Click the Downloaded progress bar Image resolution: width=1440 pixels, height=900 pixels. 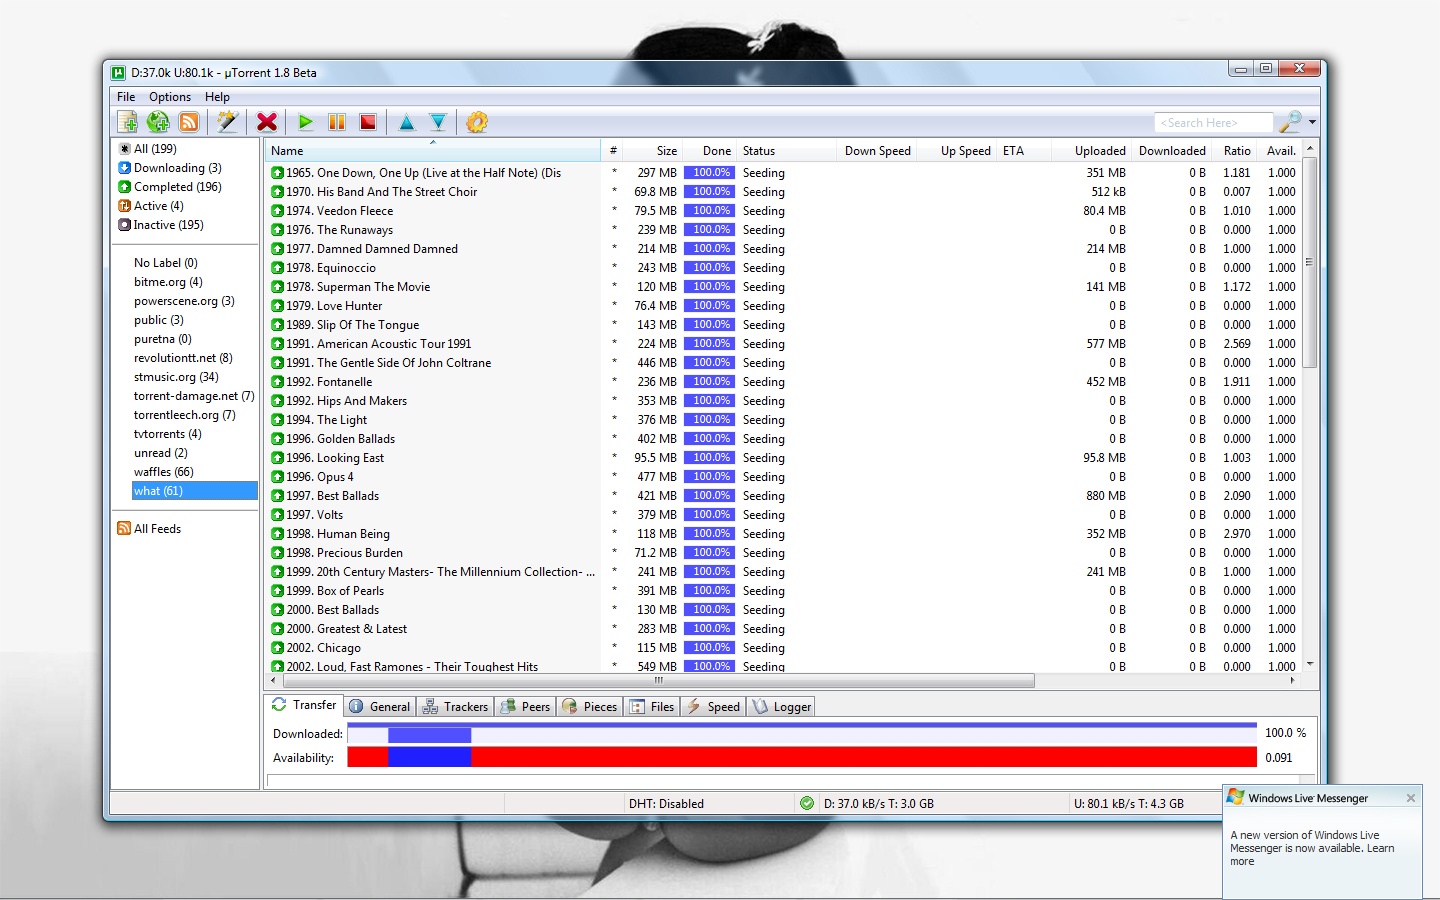(x=802, y=733)
